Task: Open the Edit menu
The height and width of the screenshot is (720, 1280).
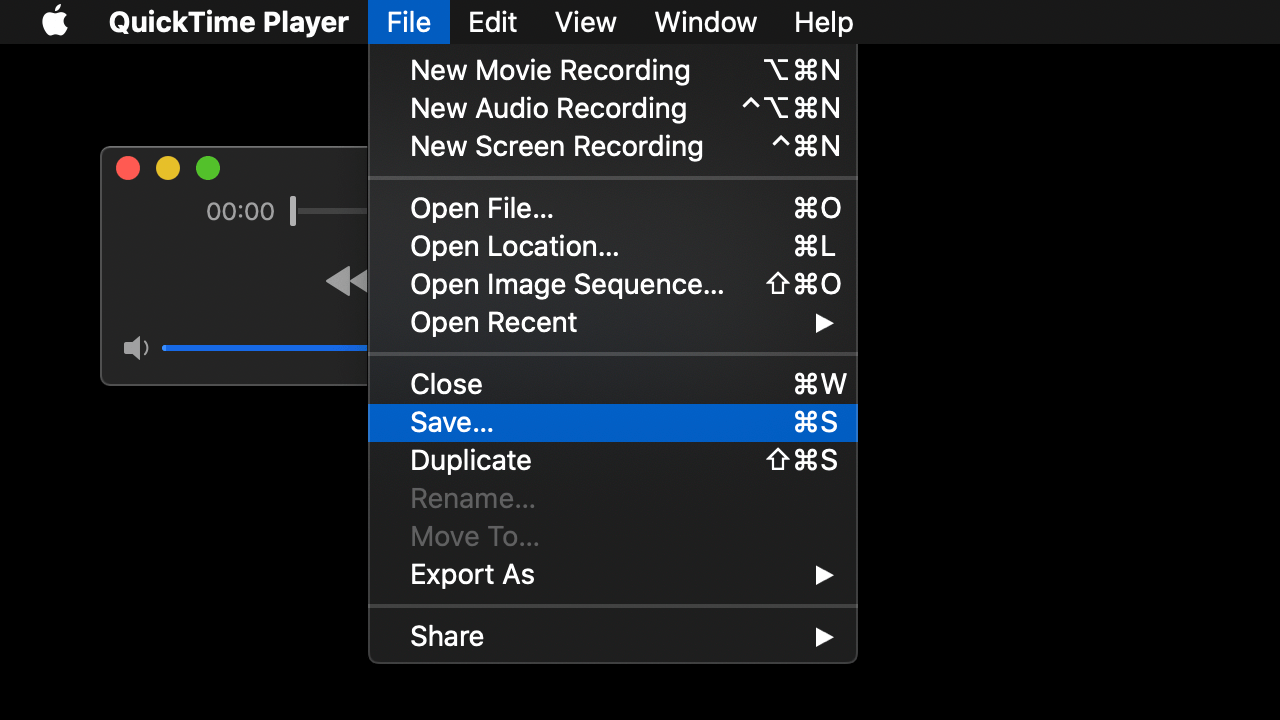Action: click(x=493, y=22)
